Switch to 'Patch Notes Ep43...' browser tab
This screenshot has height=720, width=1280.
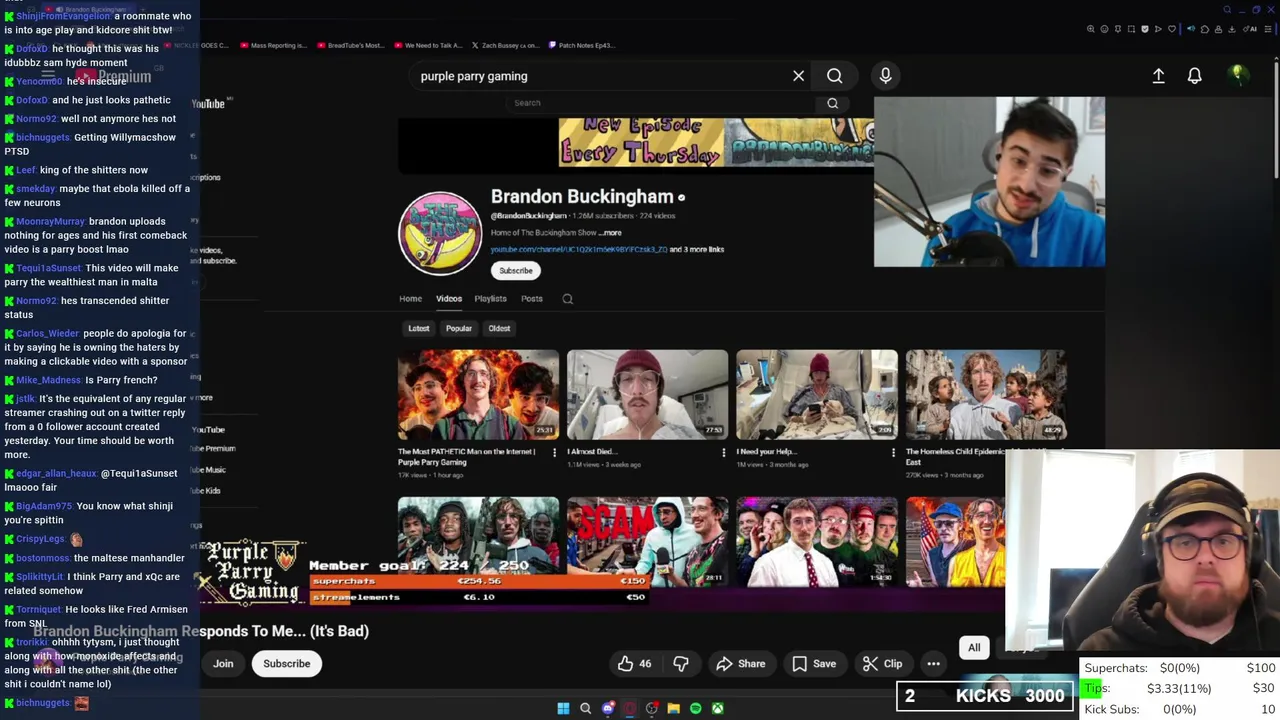click(x=581, y=45)
